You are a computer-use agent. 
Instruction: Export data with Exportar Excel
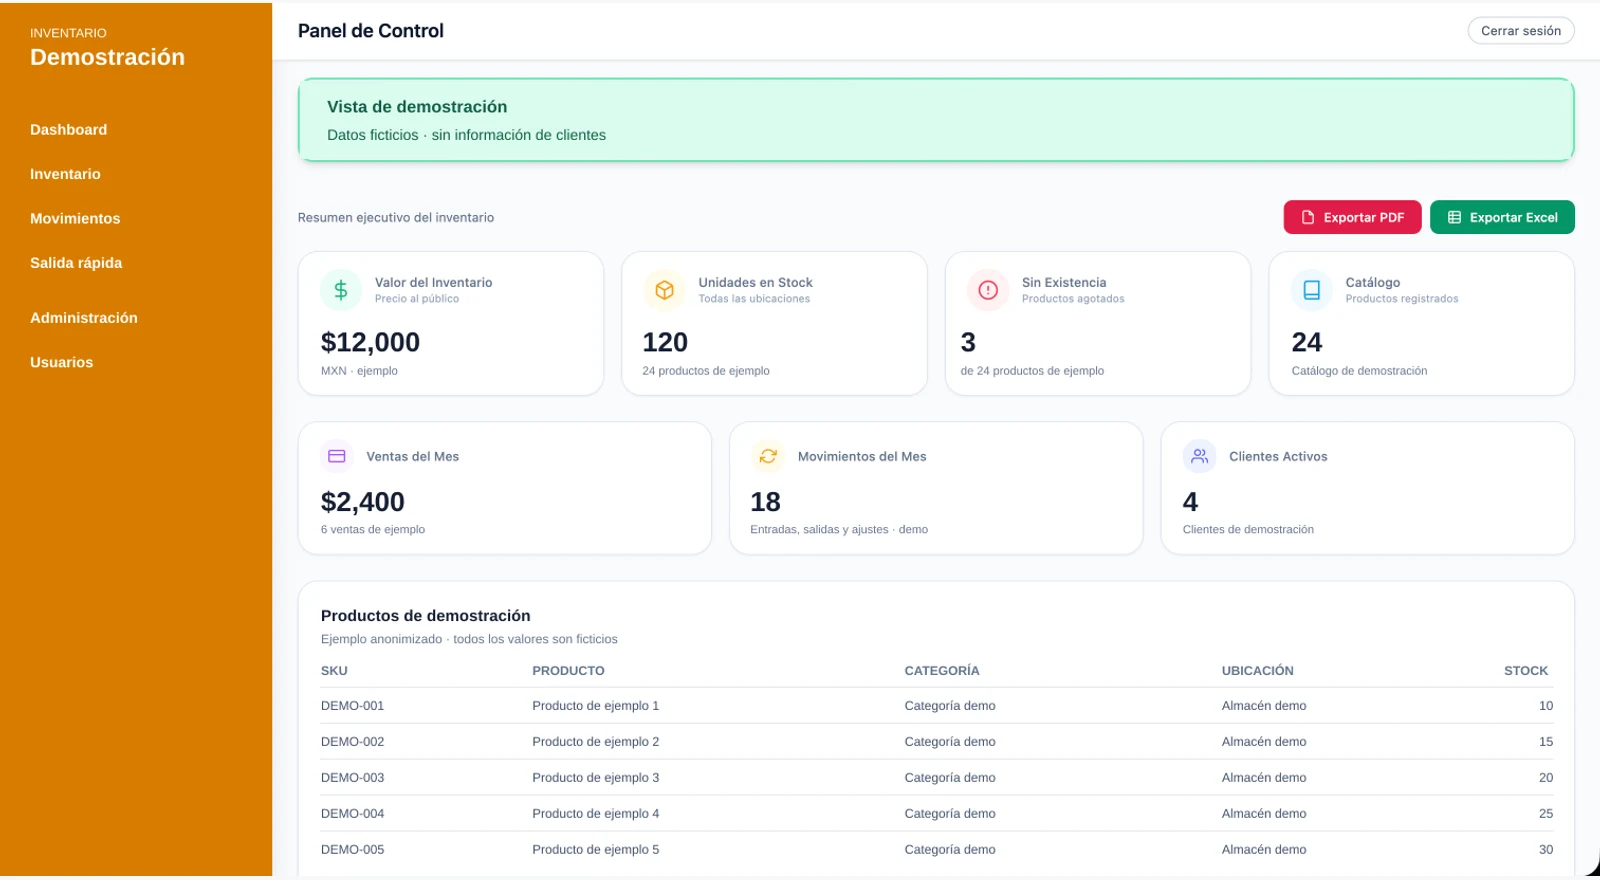coord(1502,217)
